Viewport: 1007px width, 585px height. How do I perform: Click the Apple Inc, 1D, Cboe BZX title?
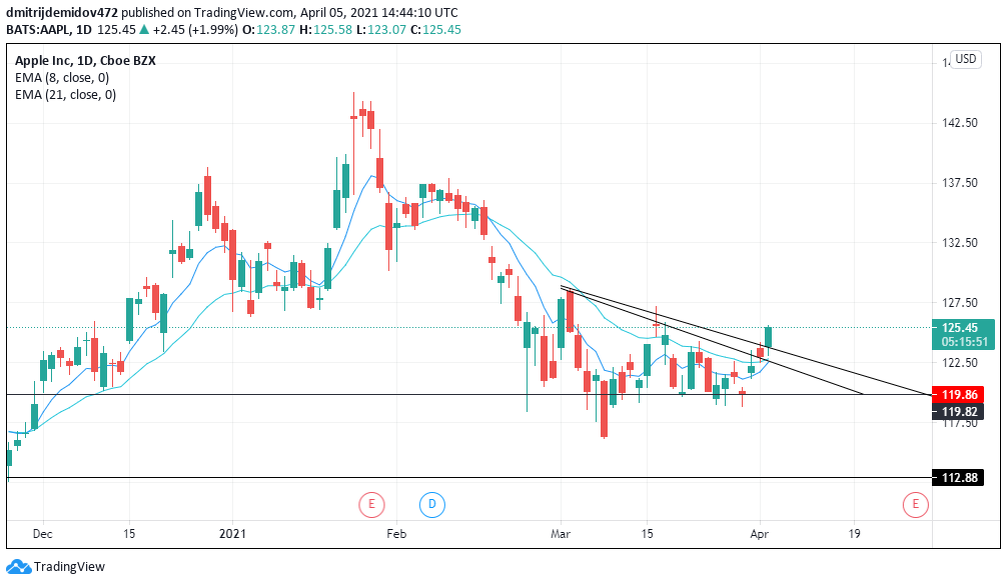pos(85,60)
